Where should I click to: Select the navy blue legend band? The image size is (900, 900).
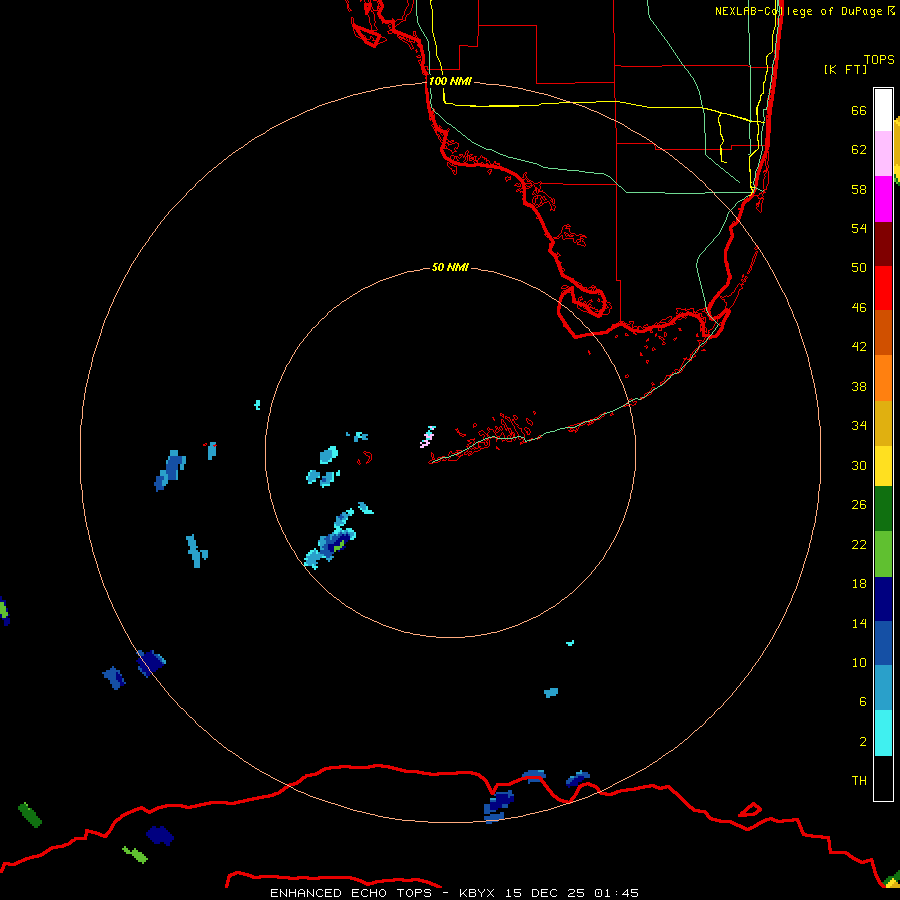coord(883,599)
